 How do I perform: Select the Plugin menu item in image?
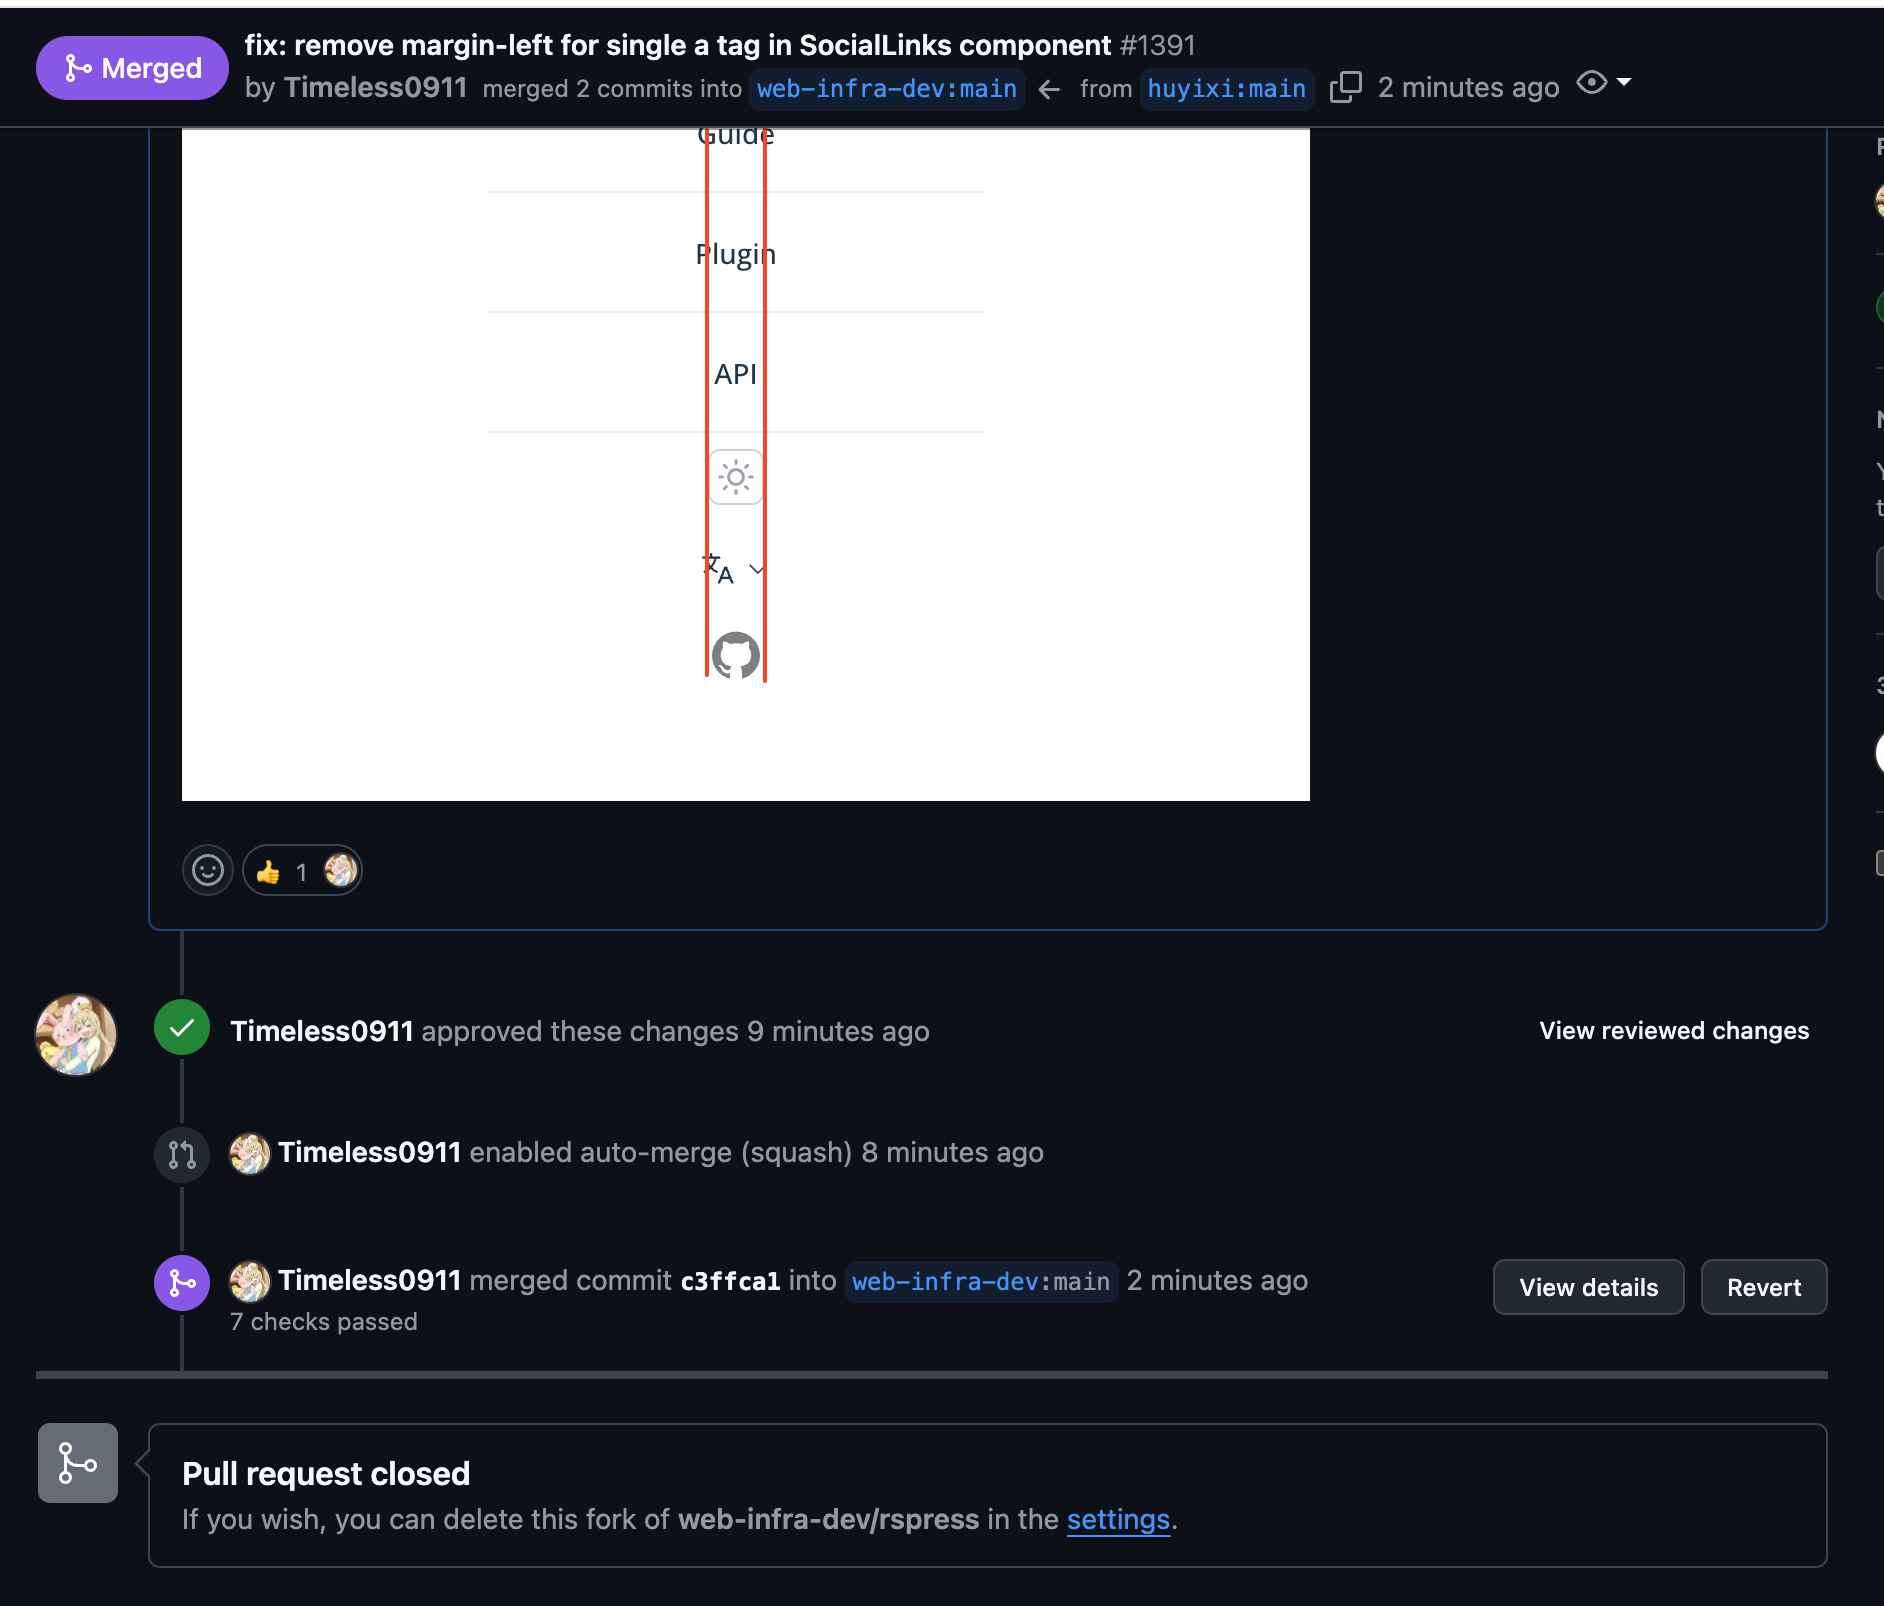pos(736,254)
